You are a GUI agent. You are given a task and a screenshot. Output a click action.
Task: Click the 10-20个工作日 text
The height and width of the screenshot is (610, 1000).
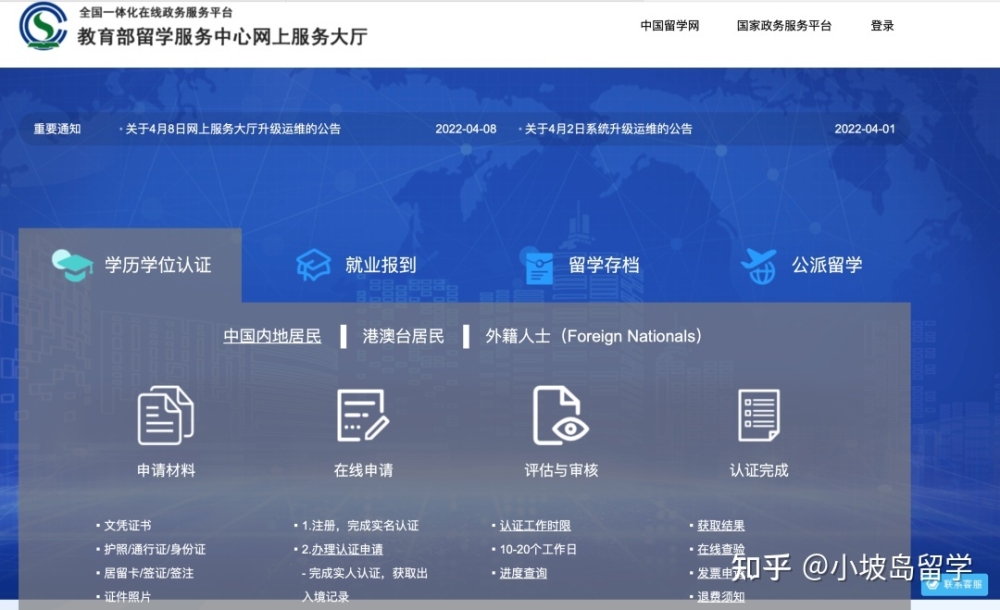pos(538,549)
